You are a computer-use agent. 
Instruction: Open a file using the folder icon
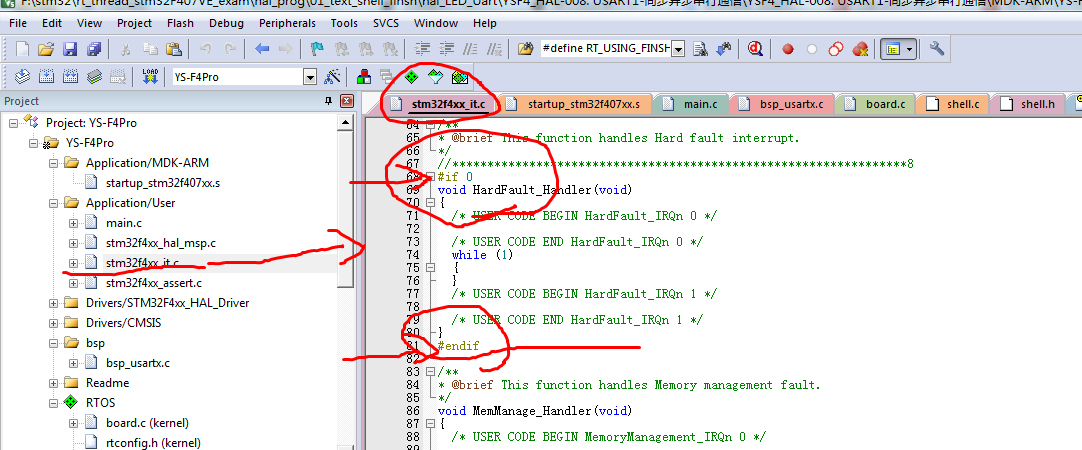[x=46, y=49]
